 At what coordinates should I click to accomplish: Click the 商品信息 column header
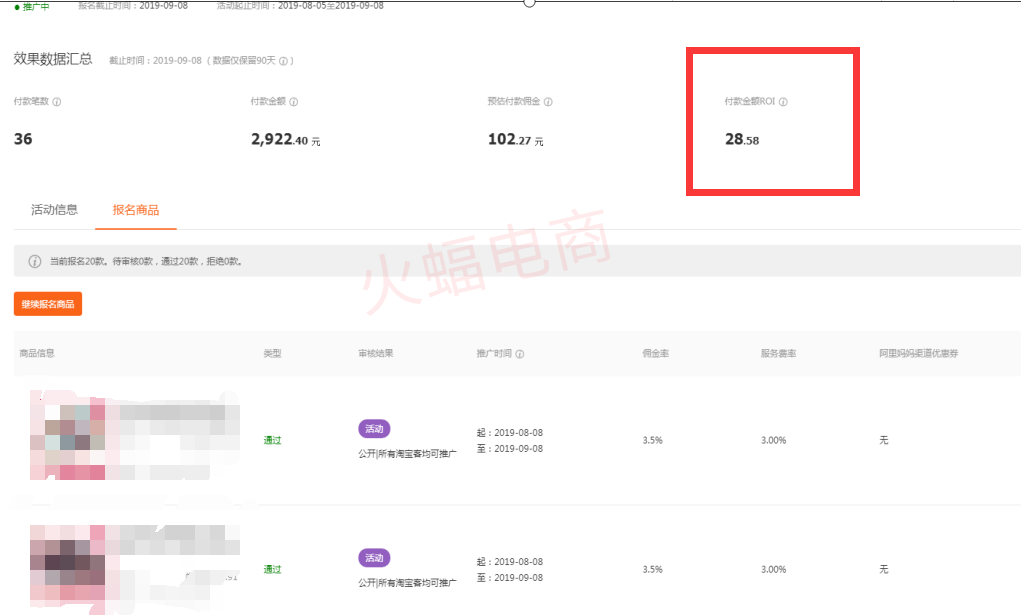pos(40,354)
